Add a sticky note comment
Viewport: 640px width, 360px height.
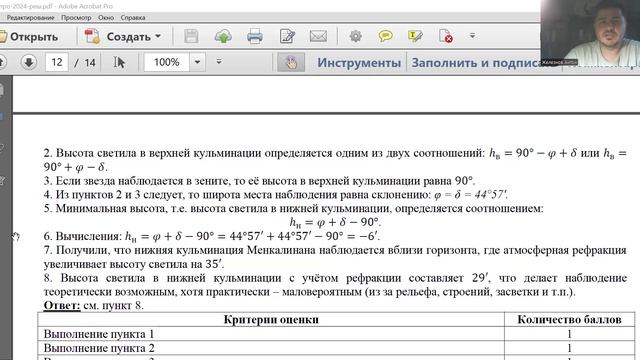click(385, 36)
